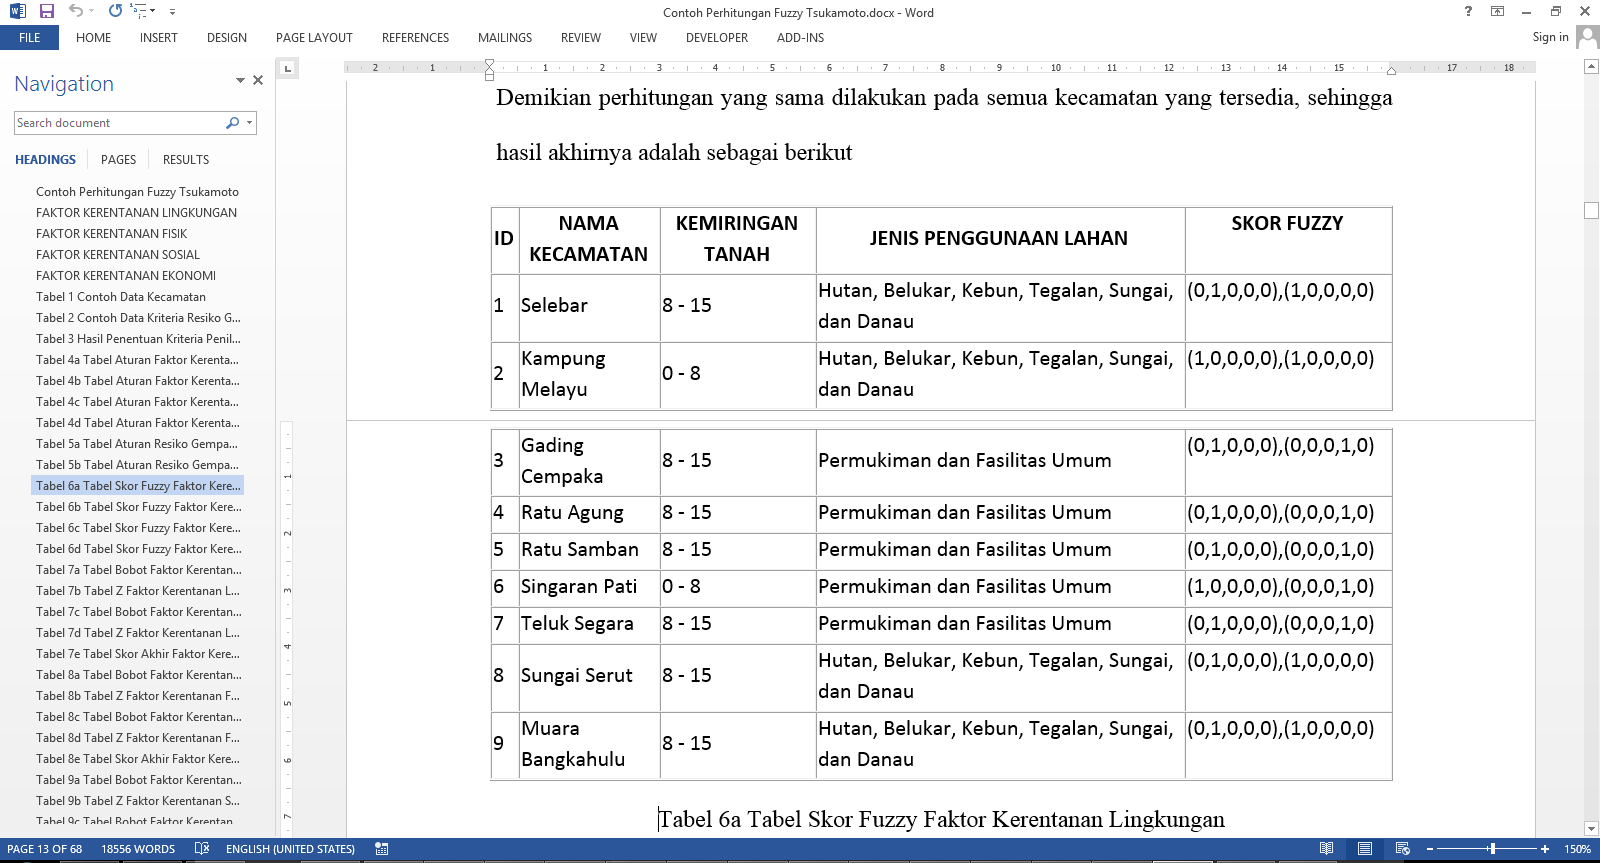Click the Save icon in Quick Access Toolbar
The image size is (1600, 863).
coord(47,11)
